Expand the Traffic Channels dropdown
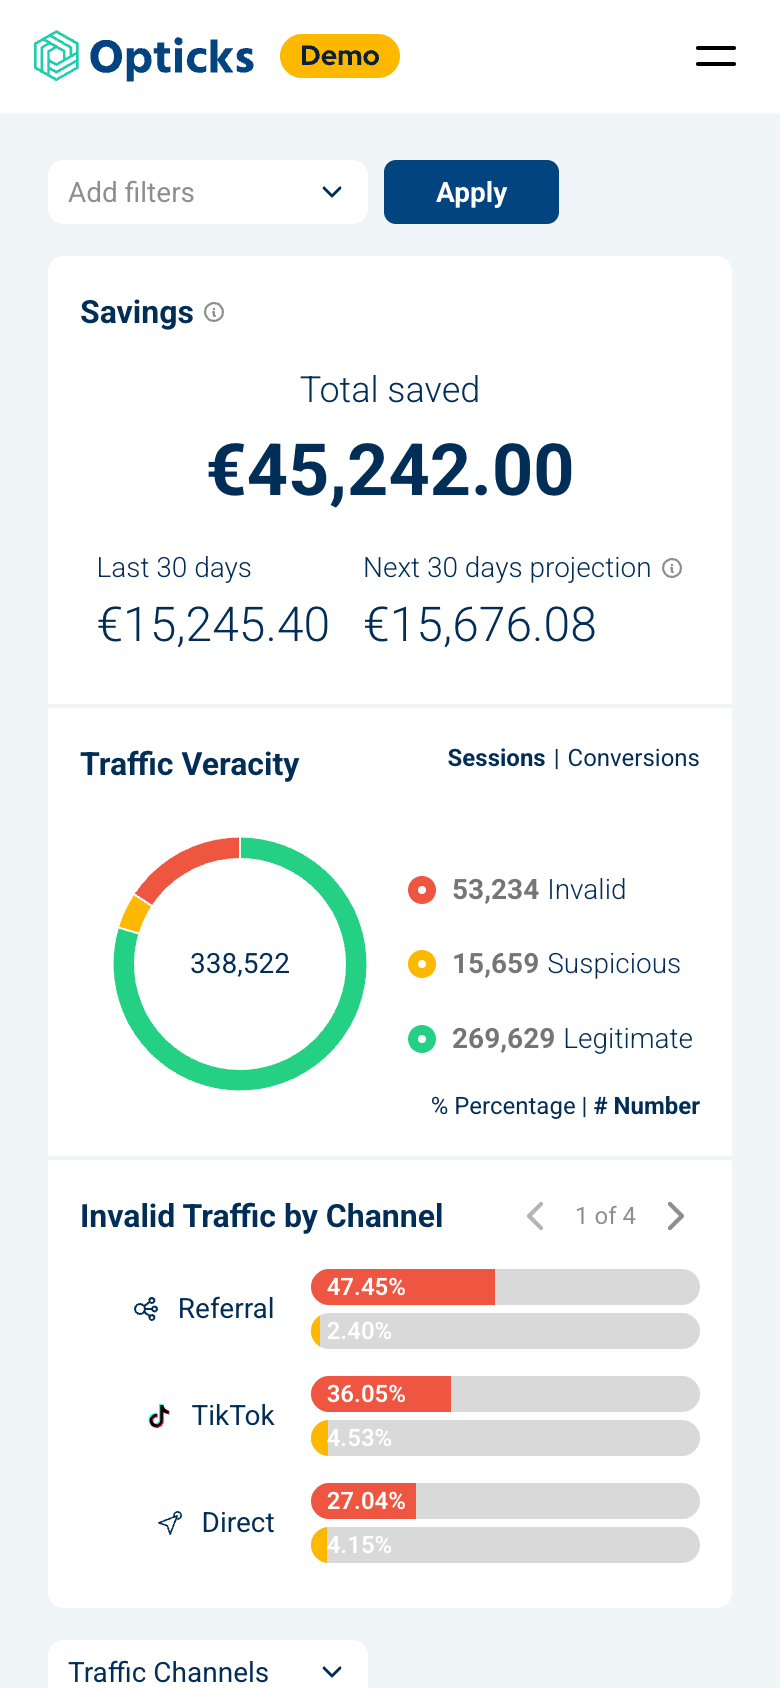 (208, 1671)
